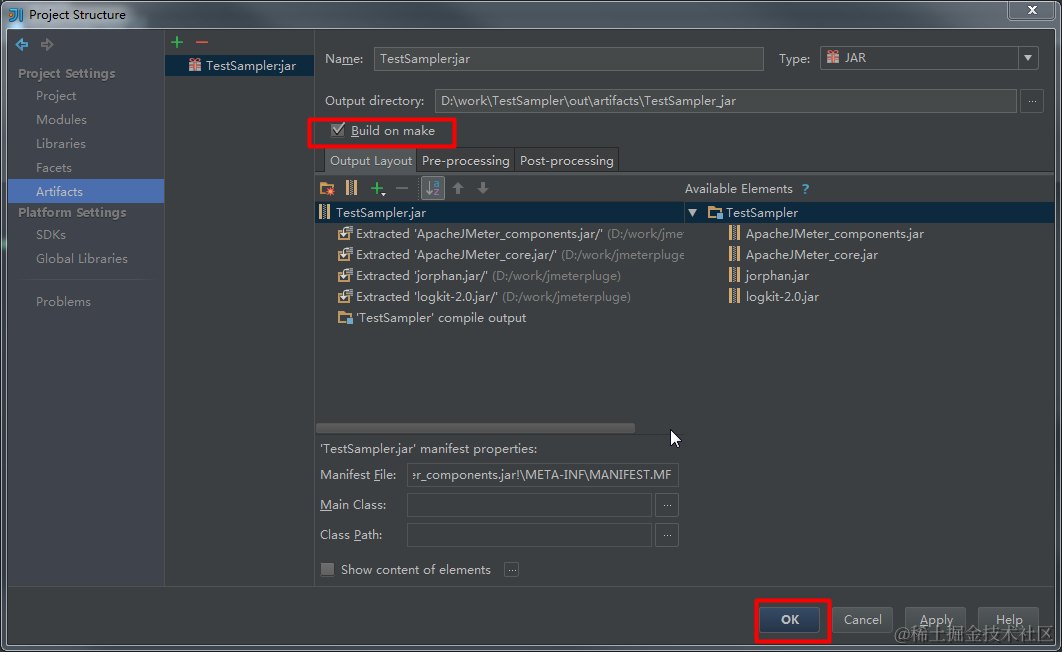Select TestSampler:jar artifact in list
The height and width of the screenshot is (652, 1062).
pos(240,65)
